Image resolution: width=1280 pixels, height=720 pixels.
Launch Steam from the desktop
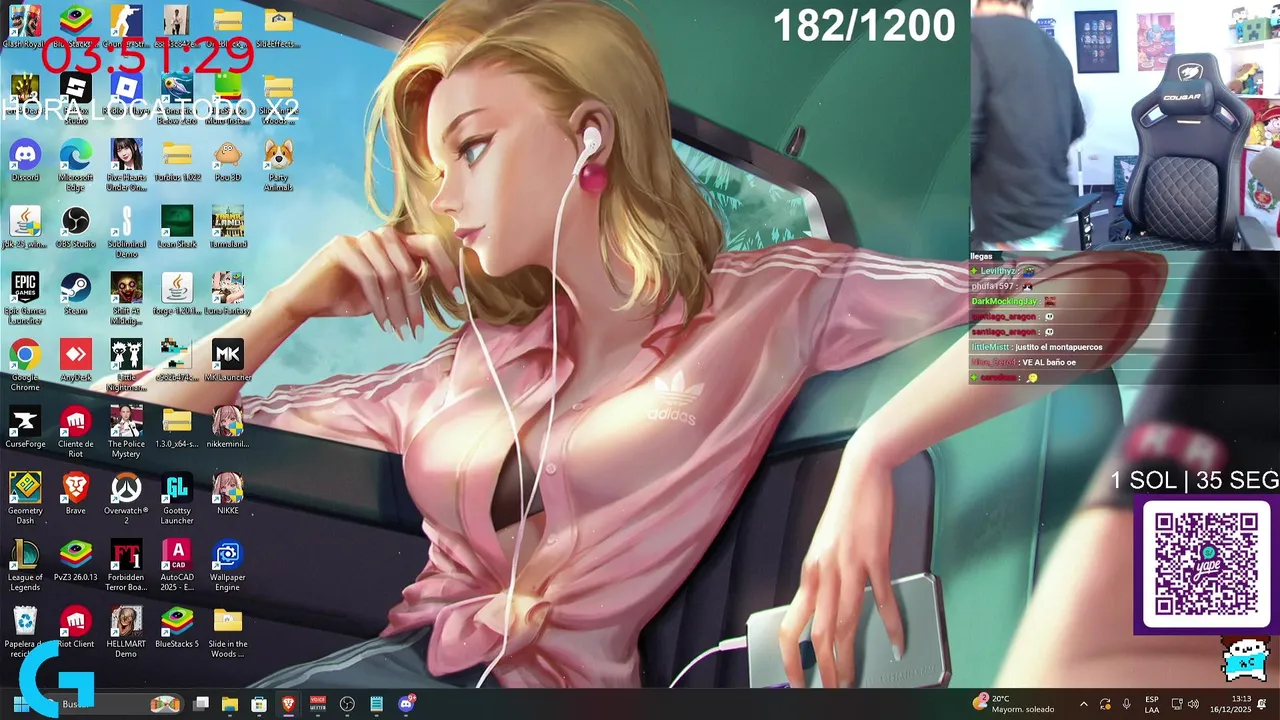(x=76, y=293)
